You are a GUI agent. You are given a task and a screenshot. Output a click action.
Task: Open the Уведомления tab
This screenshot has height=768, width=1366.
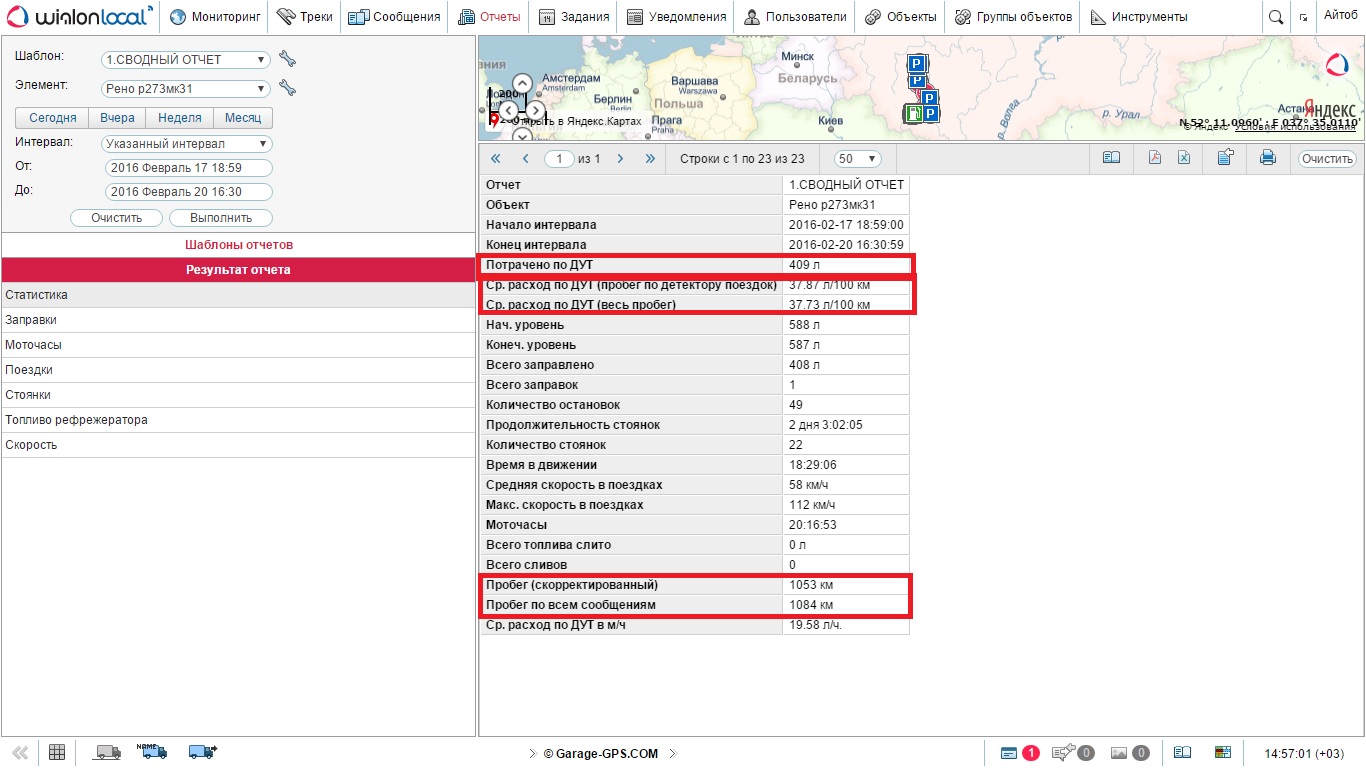coord(676,17)
